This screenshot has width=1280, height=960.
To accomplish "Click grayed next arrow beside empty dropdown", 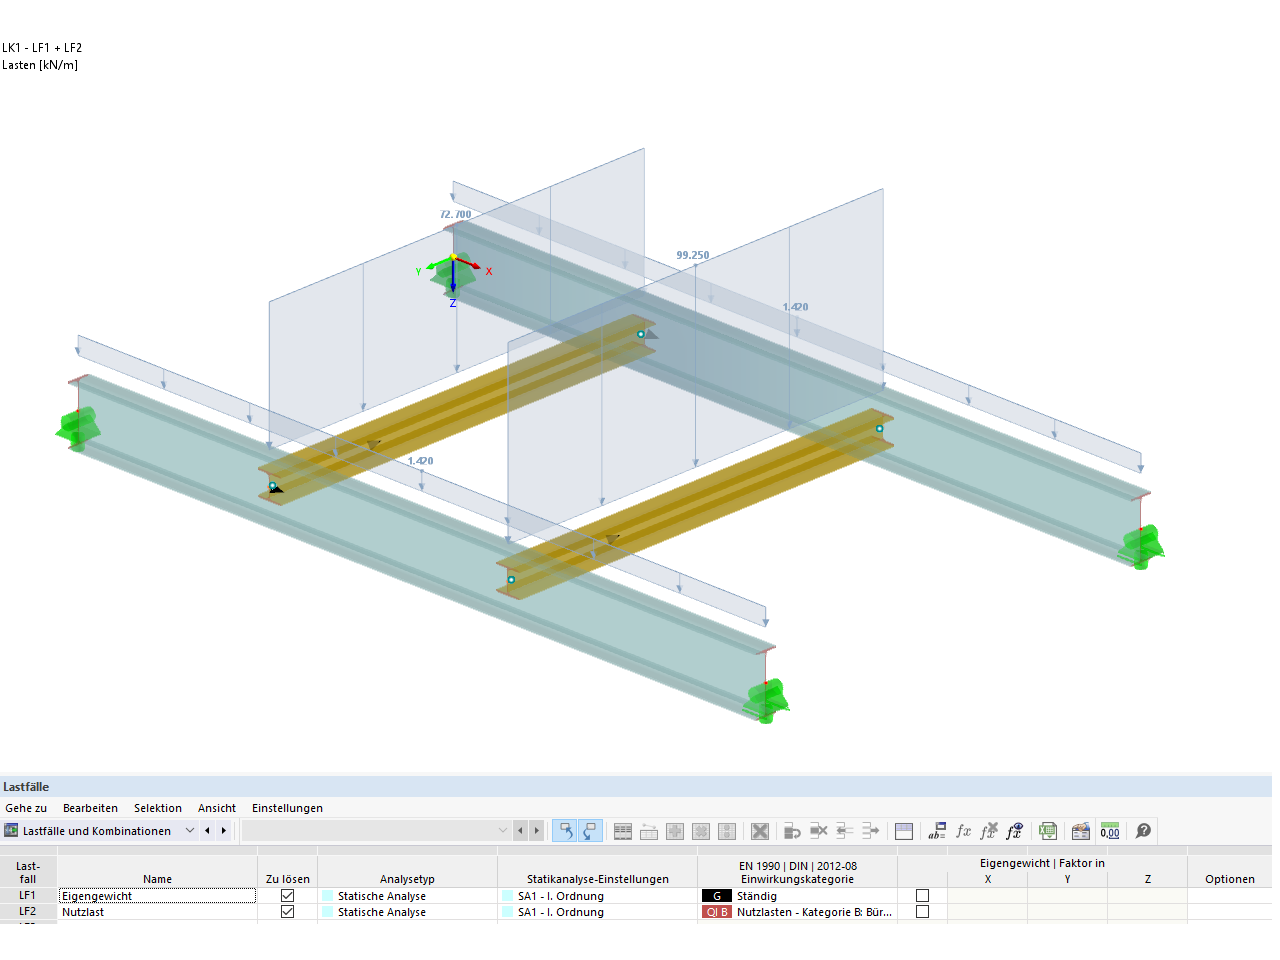I will pyautogui.click(x=537, y=831).
